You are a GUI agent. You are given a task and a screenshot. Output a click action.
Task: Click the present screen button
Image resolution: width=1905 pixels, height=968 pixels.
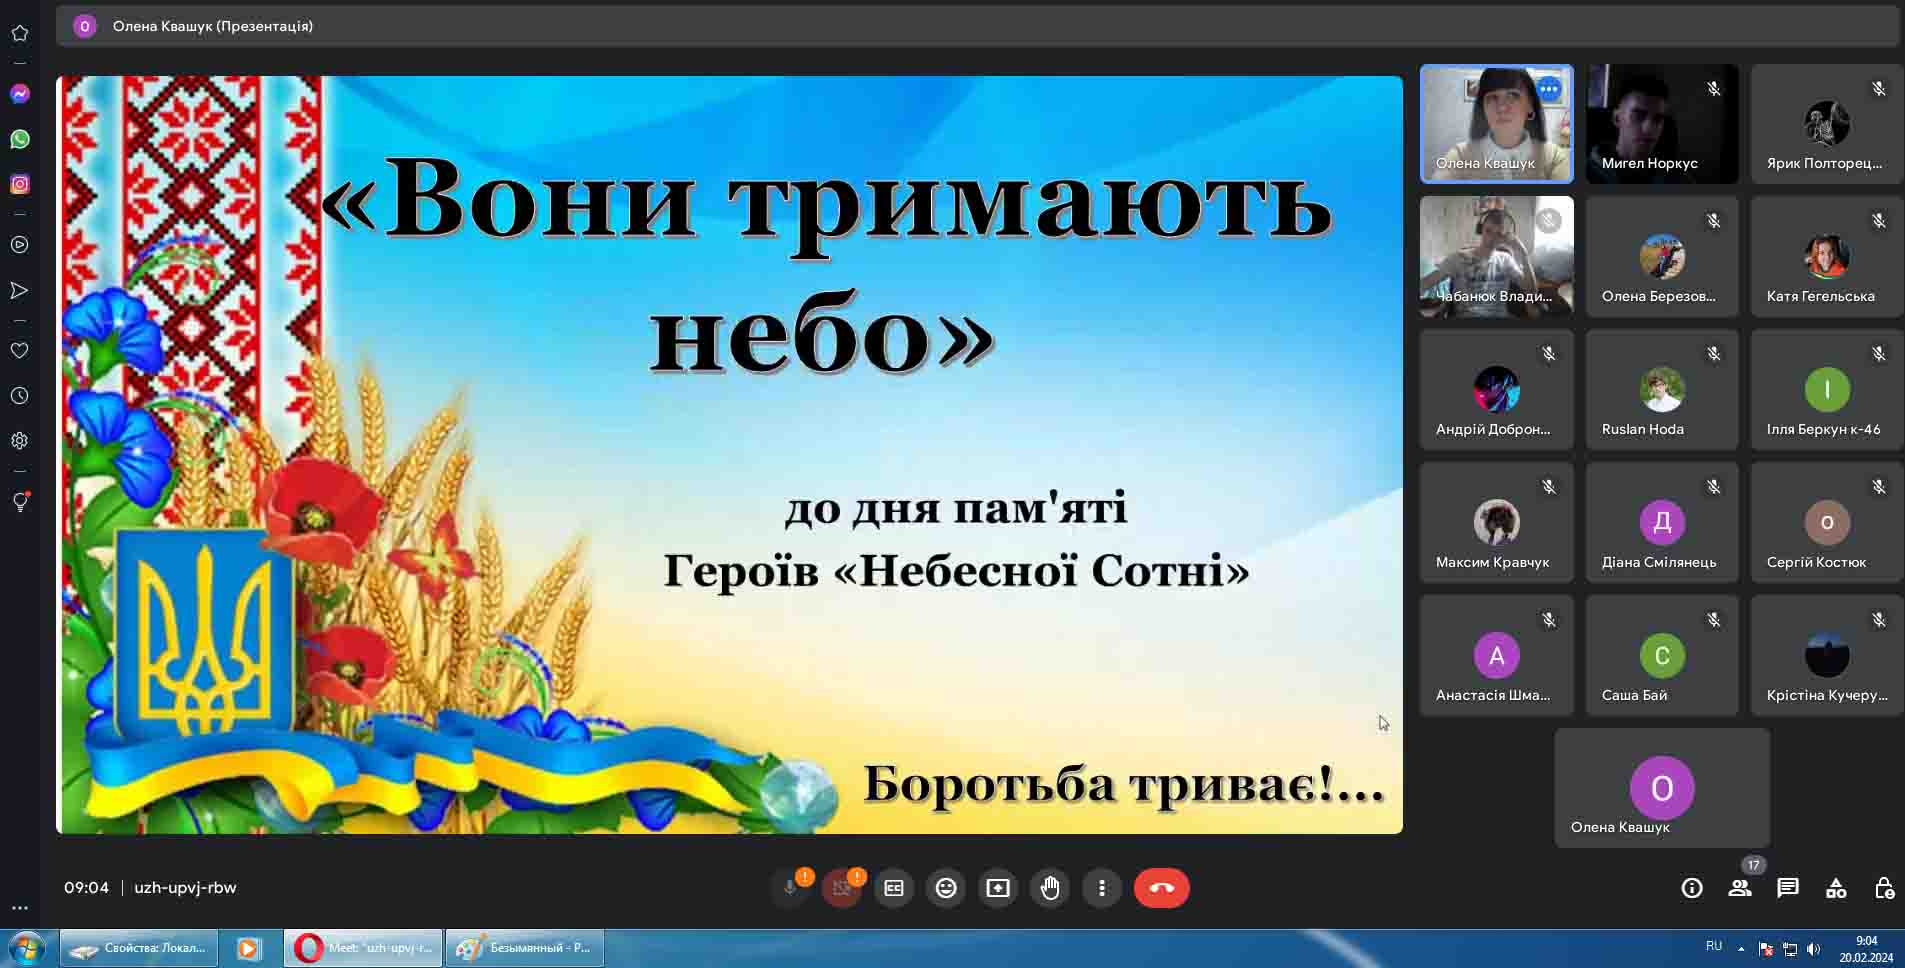(998, 888)
